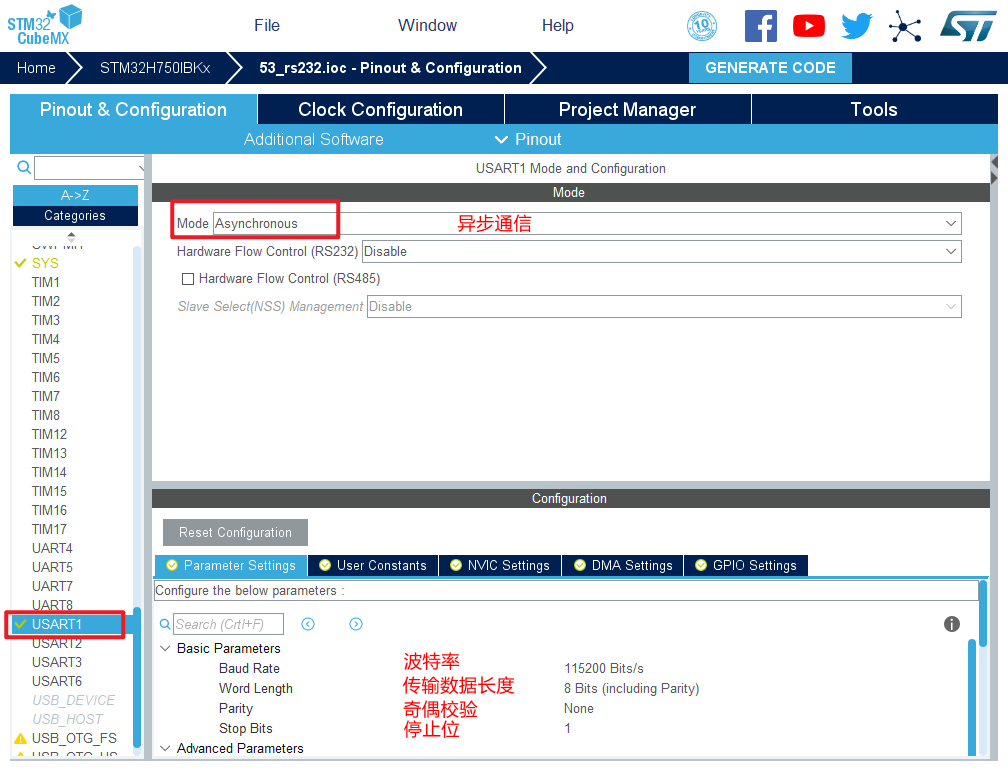The width and height of the screenshot is (1008, 771).
Task: Go to previous search result arrow
Action: pos(308,624)
